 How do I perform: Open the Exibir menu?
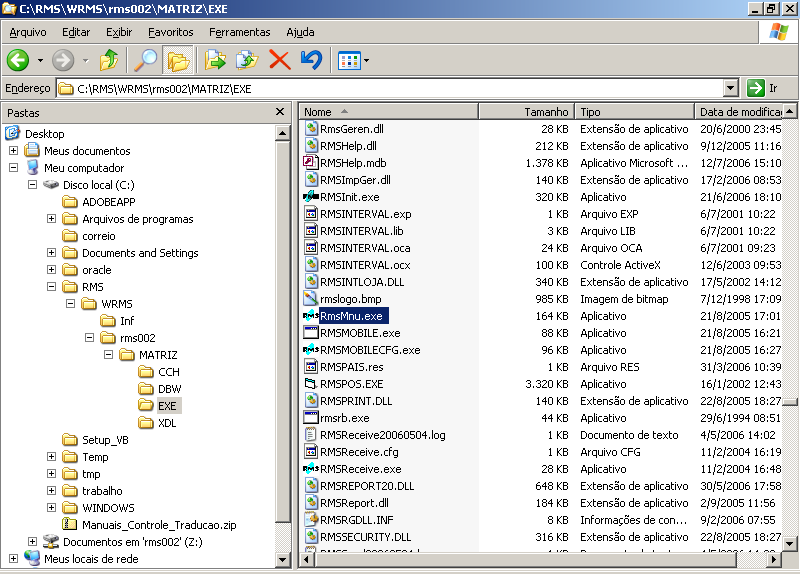coord(119,32)
